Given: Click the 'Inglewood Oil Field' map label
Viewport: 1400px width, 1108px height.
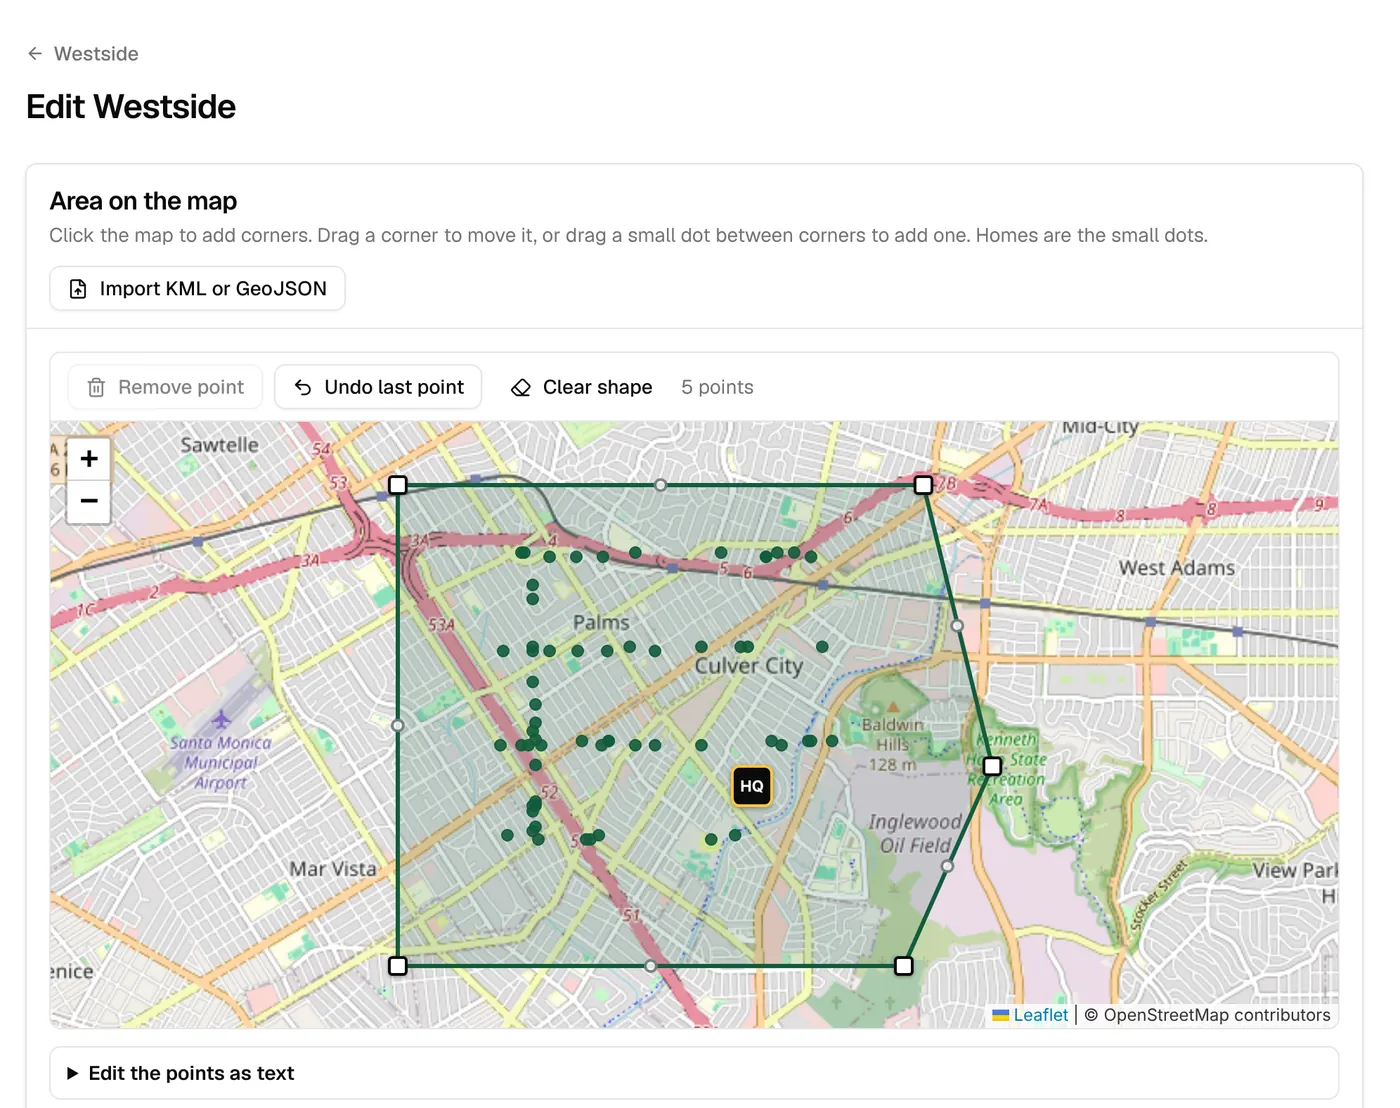Looking at the screenshot, I should click(915, 834).
